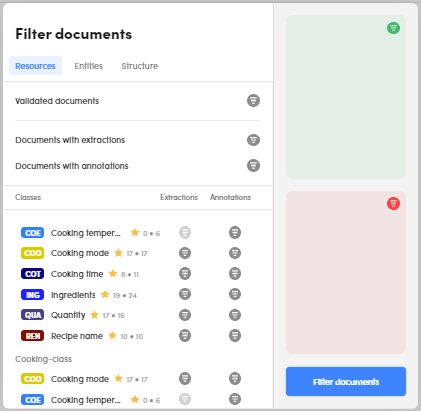This screenshot has width=421, height=411.
Task: Select the REN Recipe name class badge
Action: coord(33,336)
